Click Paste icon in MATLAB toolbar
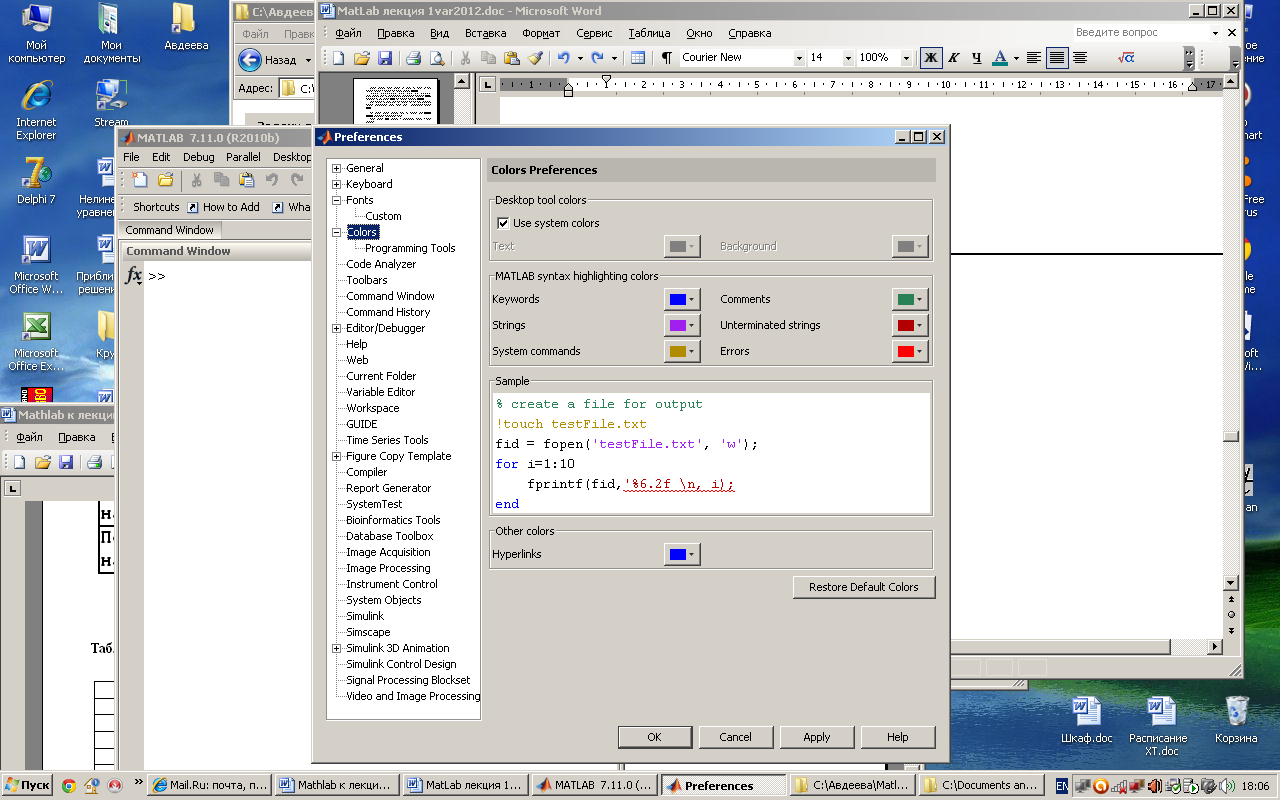This screenshot has height=800, width=1280. pyautogui.click(x=246, y=180)
